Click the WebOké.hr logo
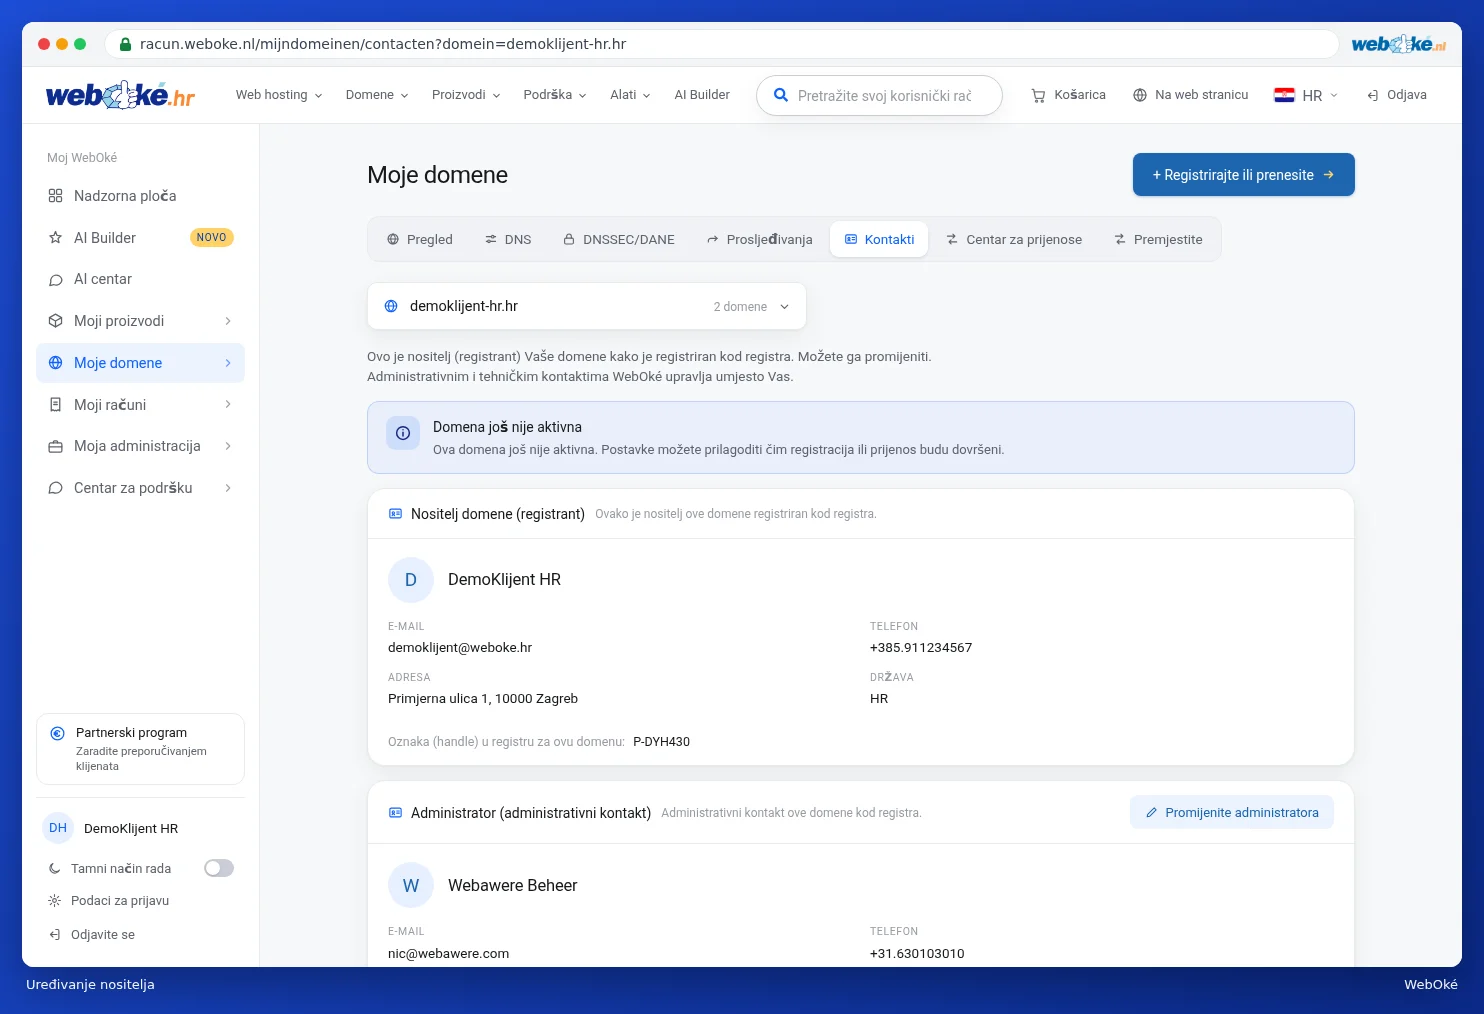The width and height of the screenshot is (1484, 1014). [x=120, y=95]
